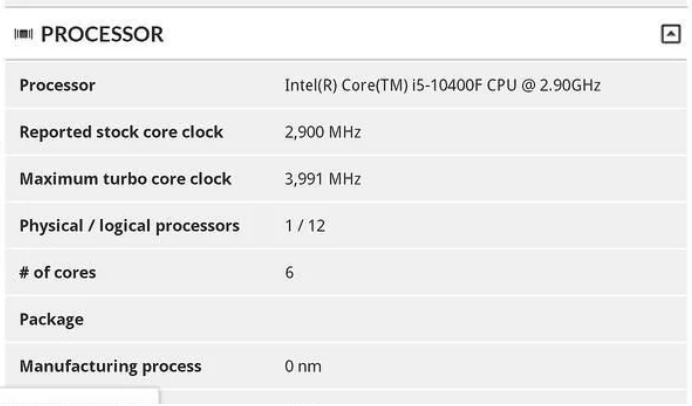
Task: Select the 1 / 12 value
Action: coord(305,226)
